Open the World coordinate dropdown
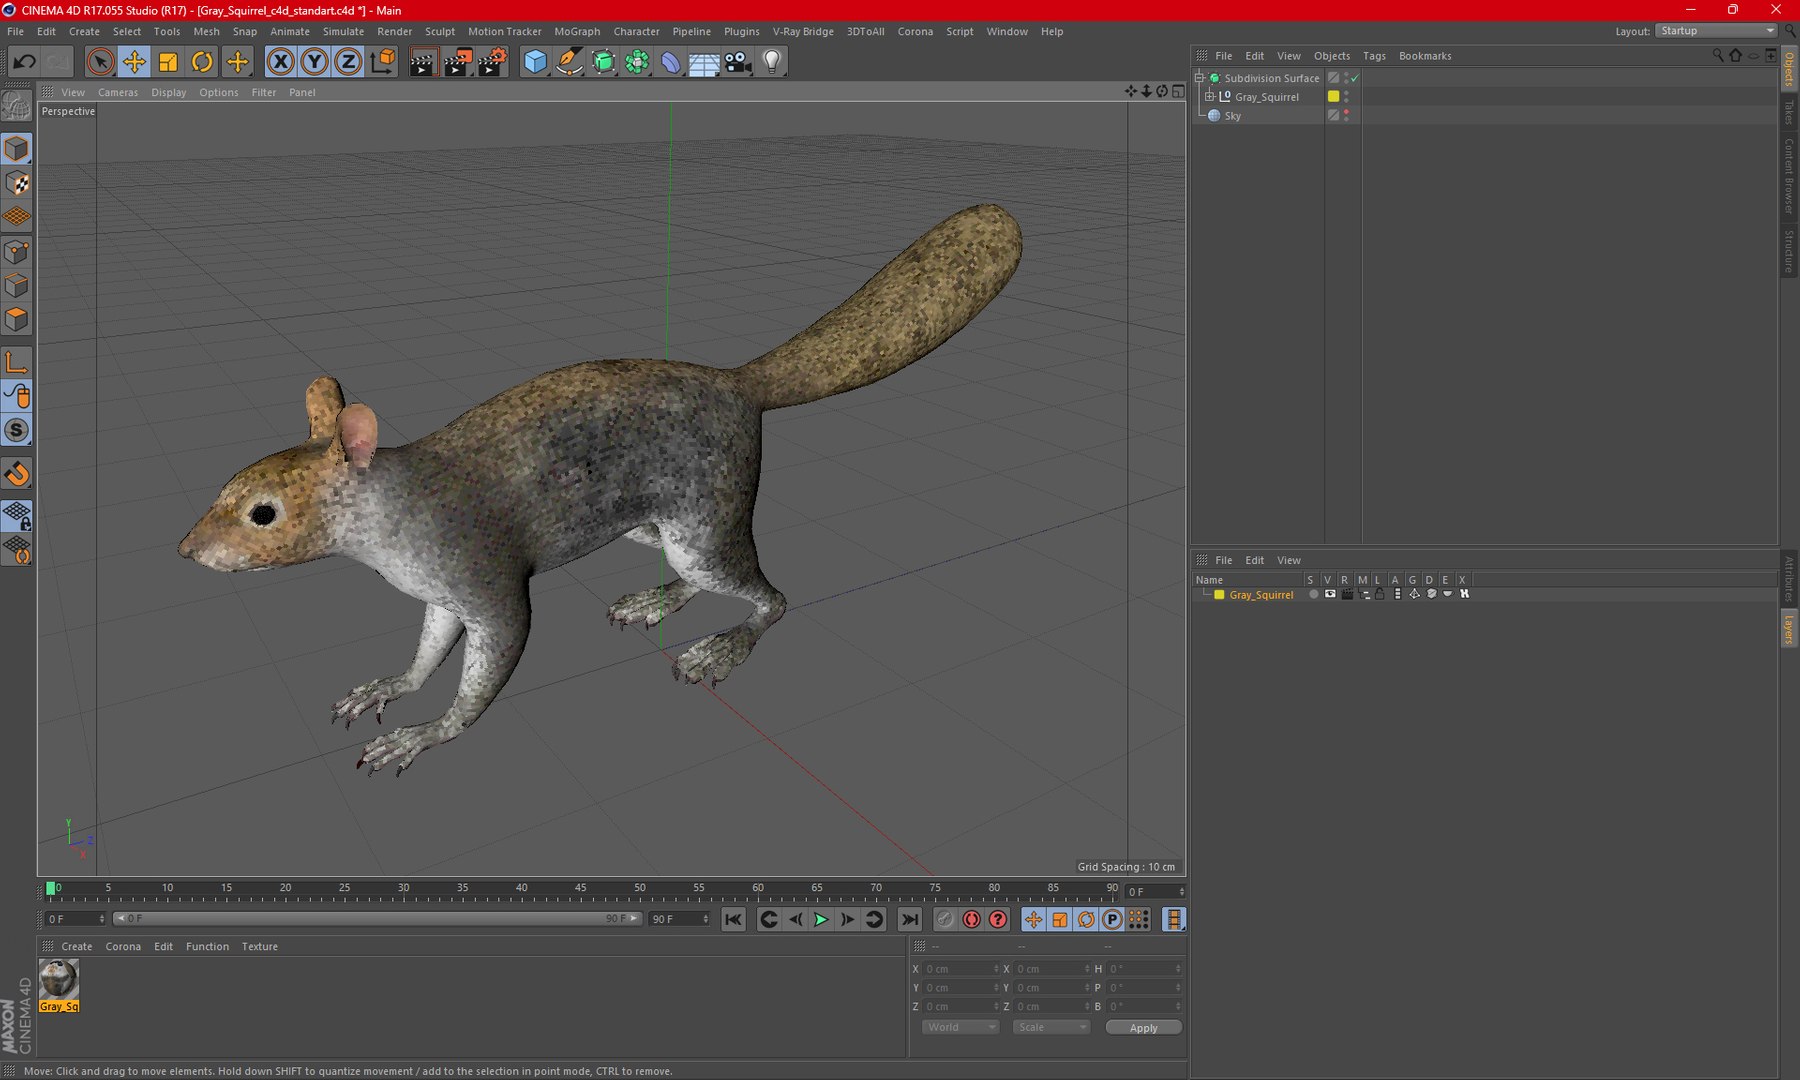 (960, 1027)
